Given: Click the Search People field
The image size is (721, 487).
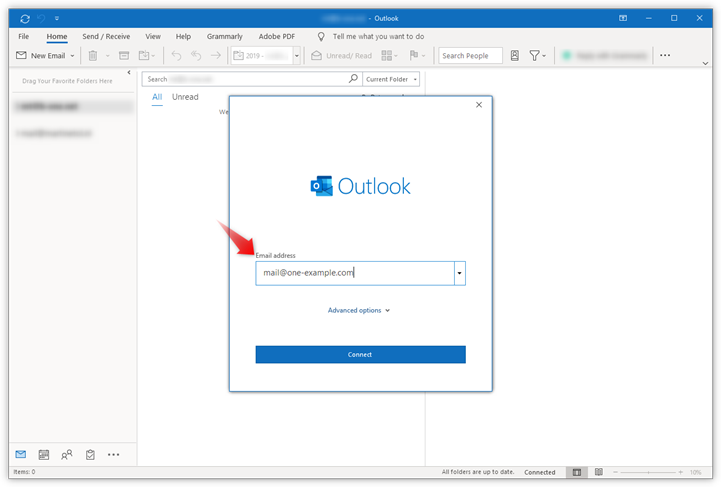Looking at the screenshot, I should pyautogui.click(x=470, y=56).
